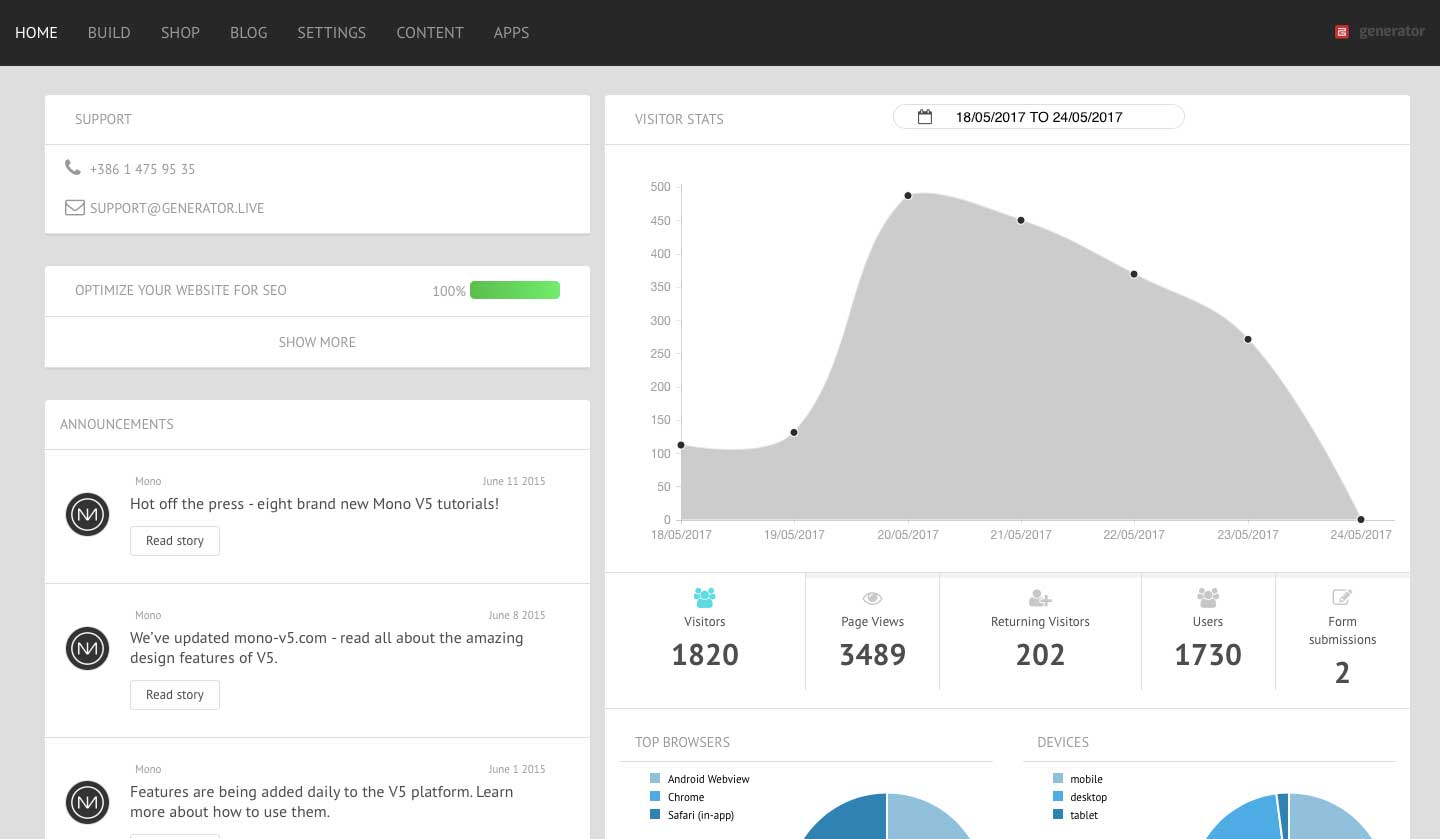The height and width of the screenshot is (839, 1440).
Task: Click the Visitors count 1820
Action: coord(705,655)
